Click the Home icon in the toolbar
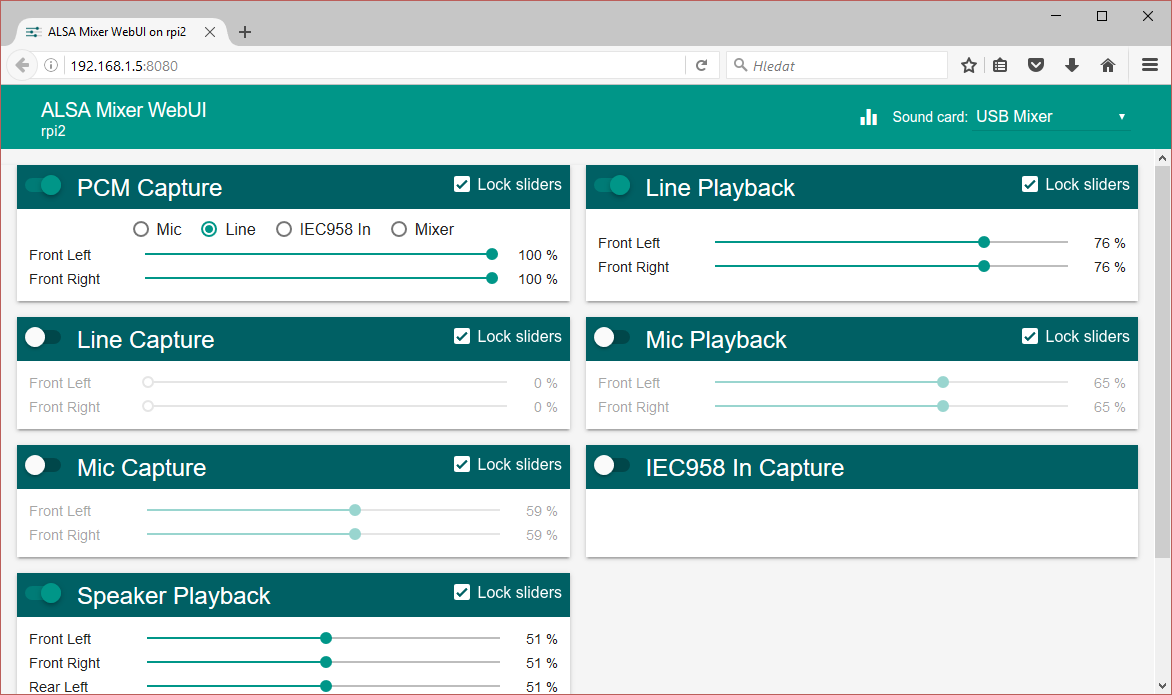The height and width of the screenshot is (695, 1172). click(x=1108, y=65)
